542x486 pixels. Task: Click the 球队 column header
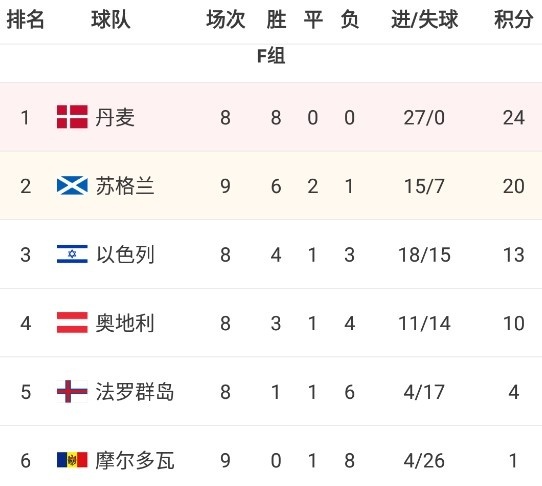(x=111, y=19)
